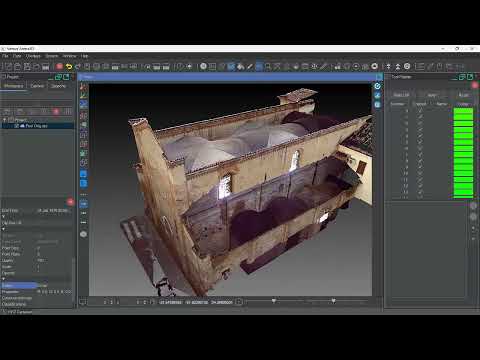The width and height of the screenshot is (480, 360).
Task: Toggle the enabled checkmark in row 10
Action: click(420, 173)
